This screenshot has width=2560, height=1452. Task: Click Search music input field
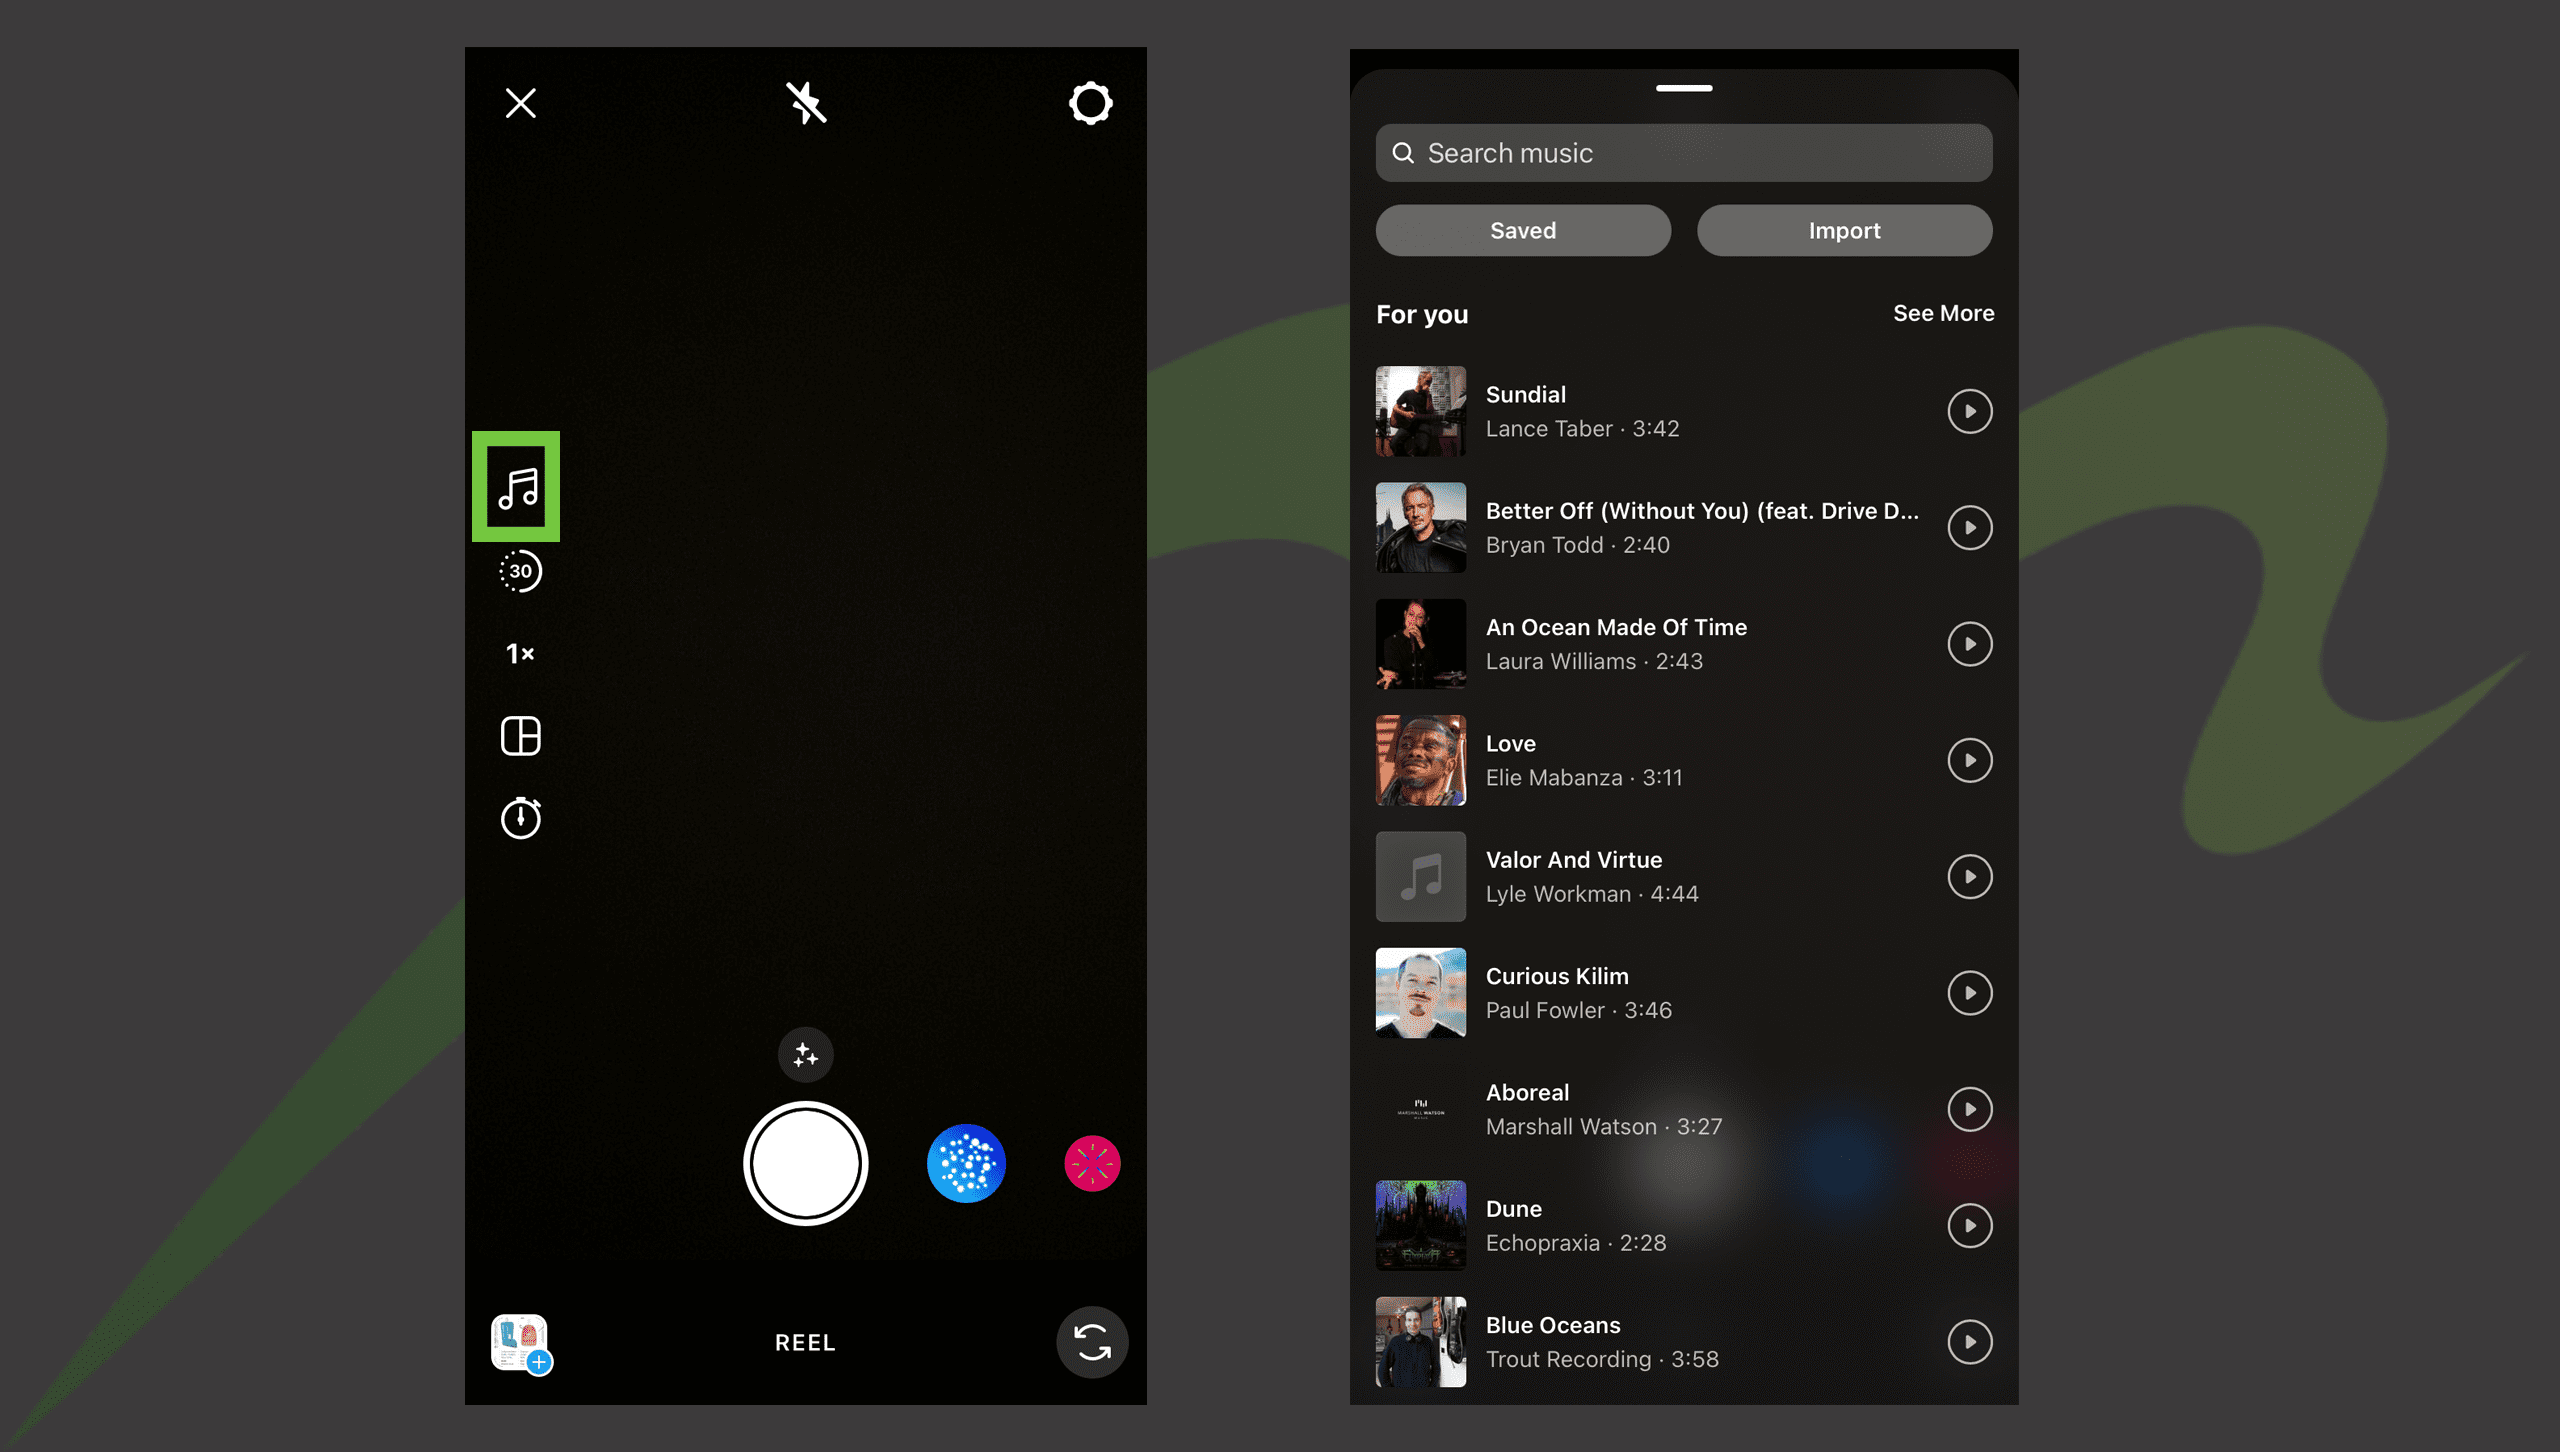[x=1683, y=153]
